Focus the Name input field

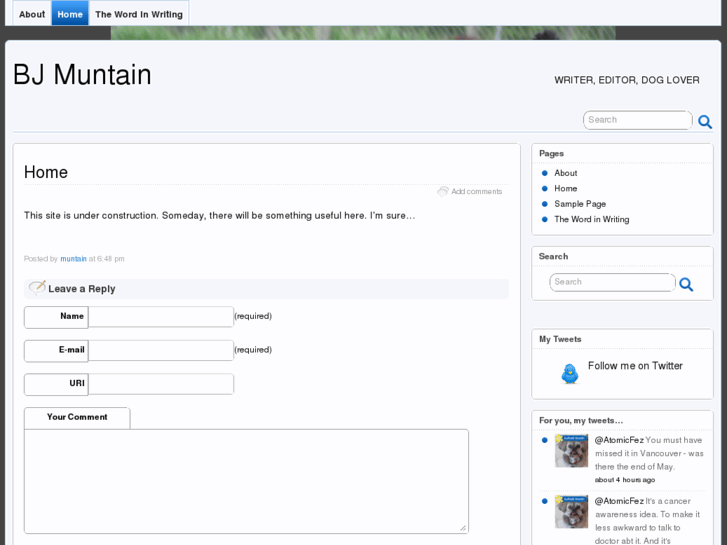click(x=161, y=317)
